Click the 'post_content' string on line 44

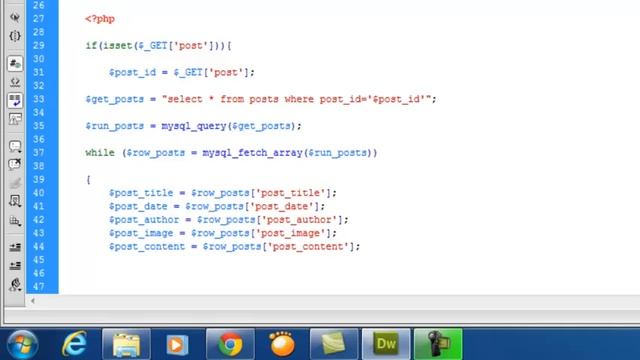(308, 247)
